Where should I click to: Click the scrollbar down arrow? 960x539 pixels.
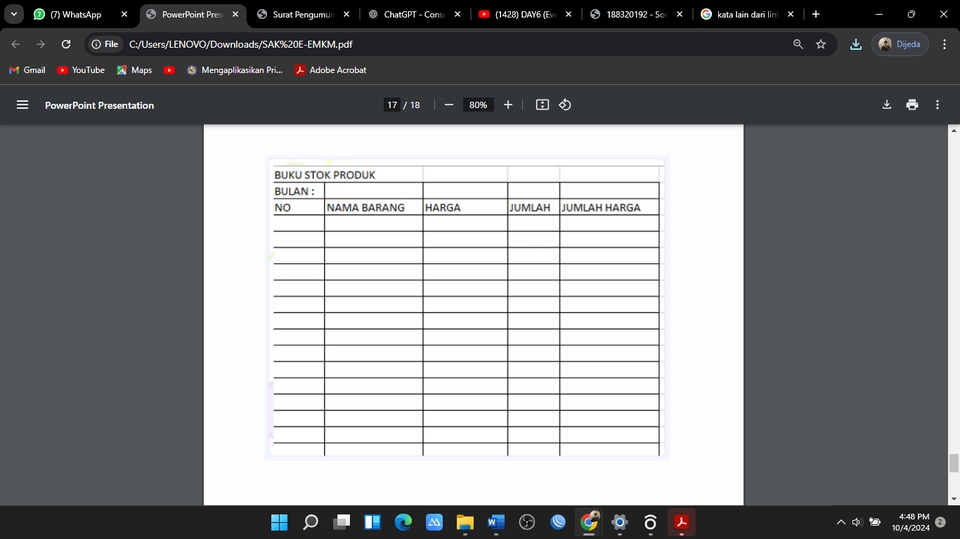pyautogui.click(x=953, y=499)
